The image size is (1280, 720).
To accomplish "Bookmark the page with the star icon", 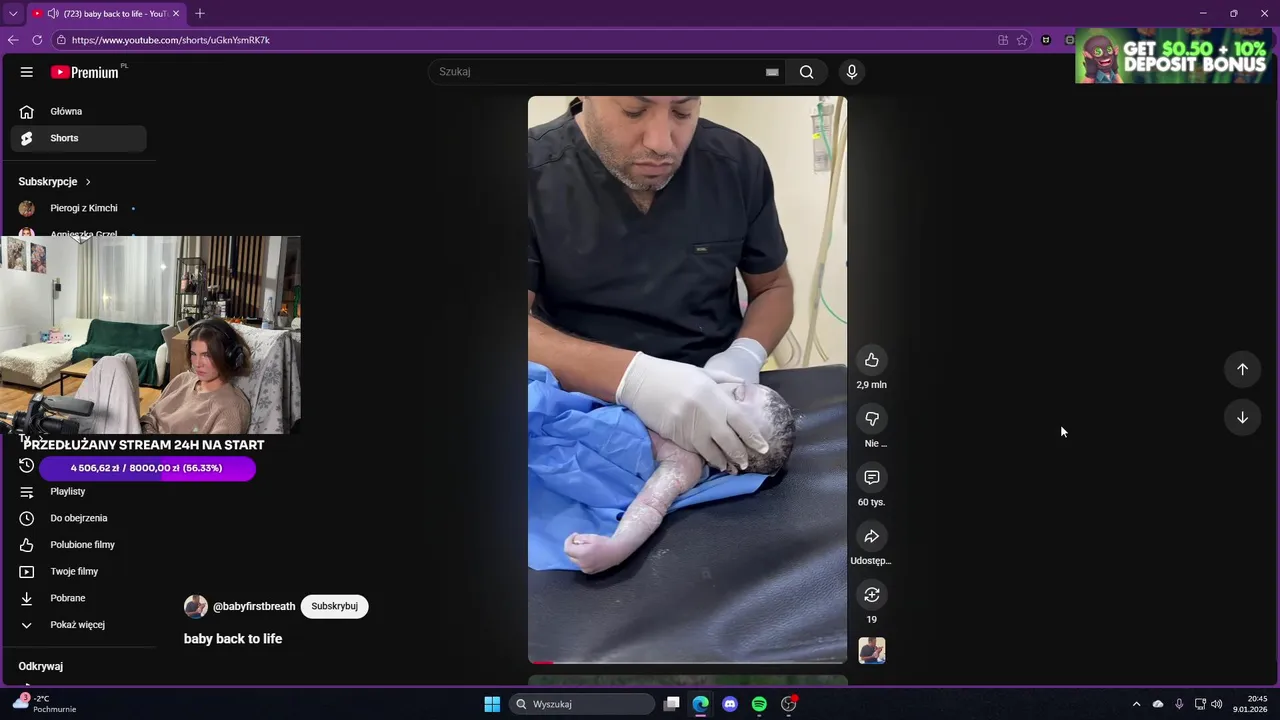I will coord(1022,40).
